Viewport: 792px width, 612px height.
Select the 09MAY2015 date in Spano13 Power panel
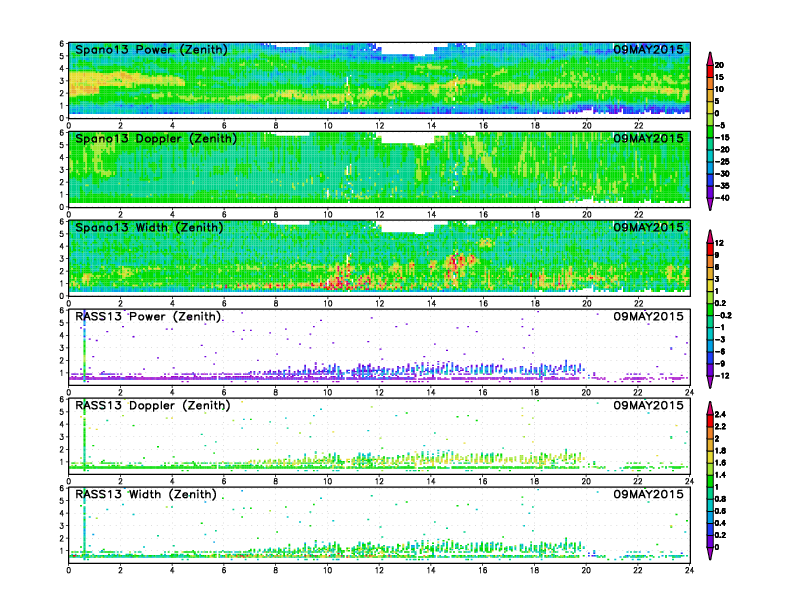coord(648,49)
